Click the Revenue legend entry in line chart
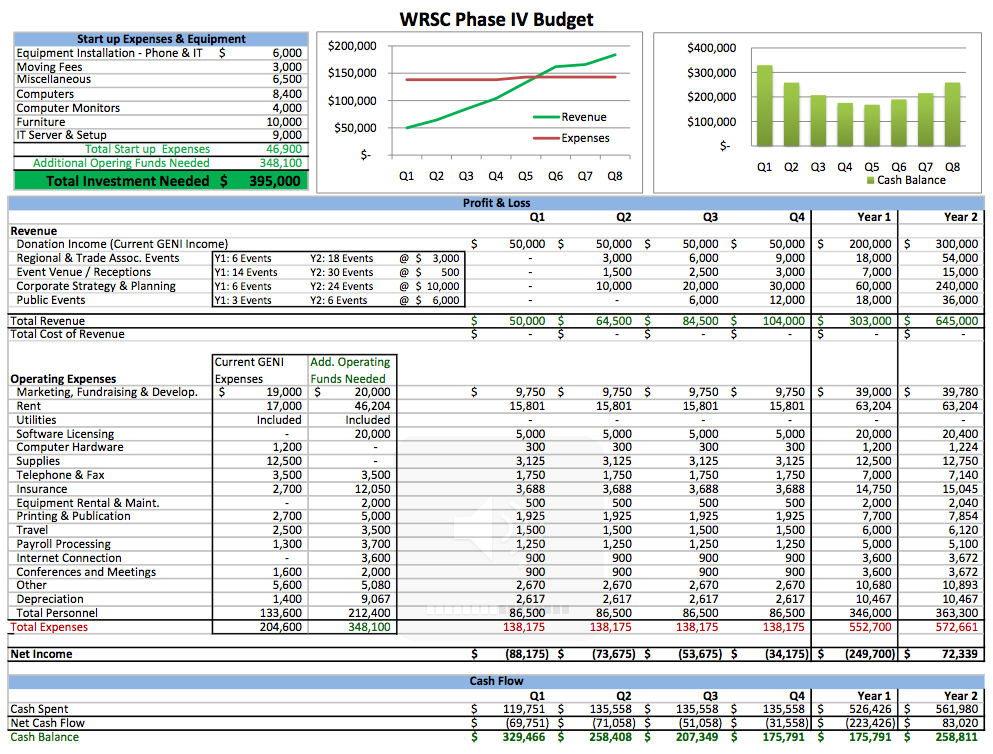The height and width of the screenshot is (754, 993). (x=582, y=117)
